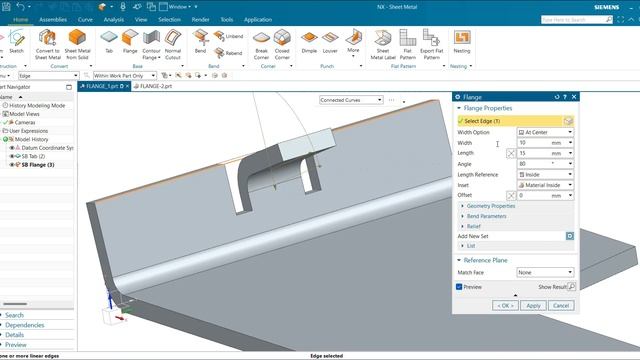This screenshot has width=640, height=360.
Task: Open the Edge selection filter dropdown
Action: pyautogui.click(x=48, y=76)
